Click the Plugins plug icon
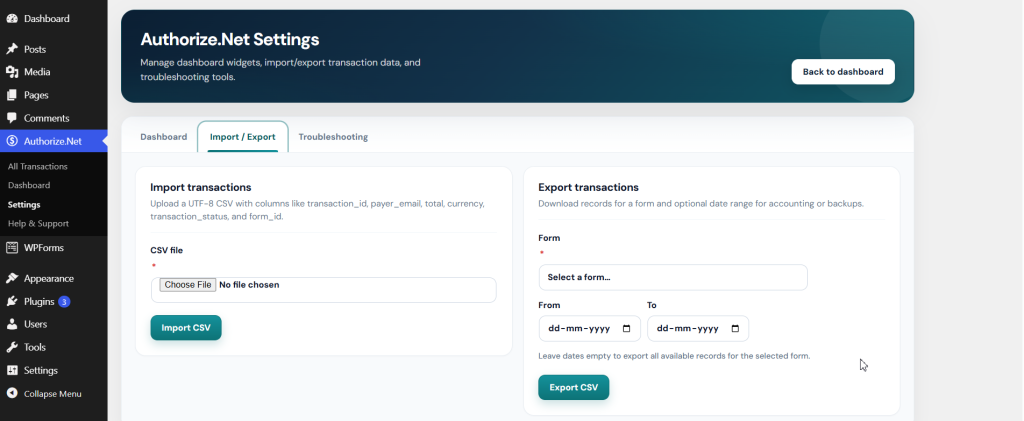Image resolution: width=1024 pixels, height=421 pixels. point(12,302)
